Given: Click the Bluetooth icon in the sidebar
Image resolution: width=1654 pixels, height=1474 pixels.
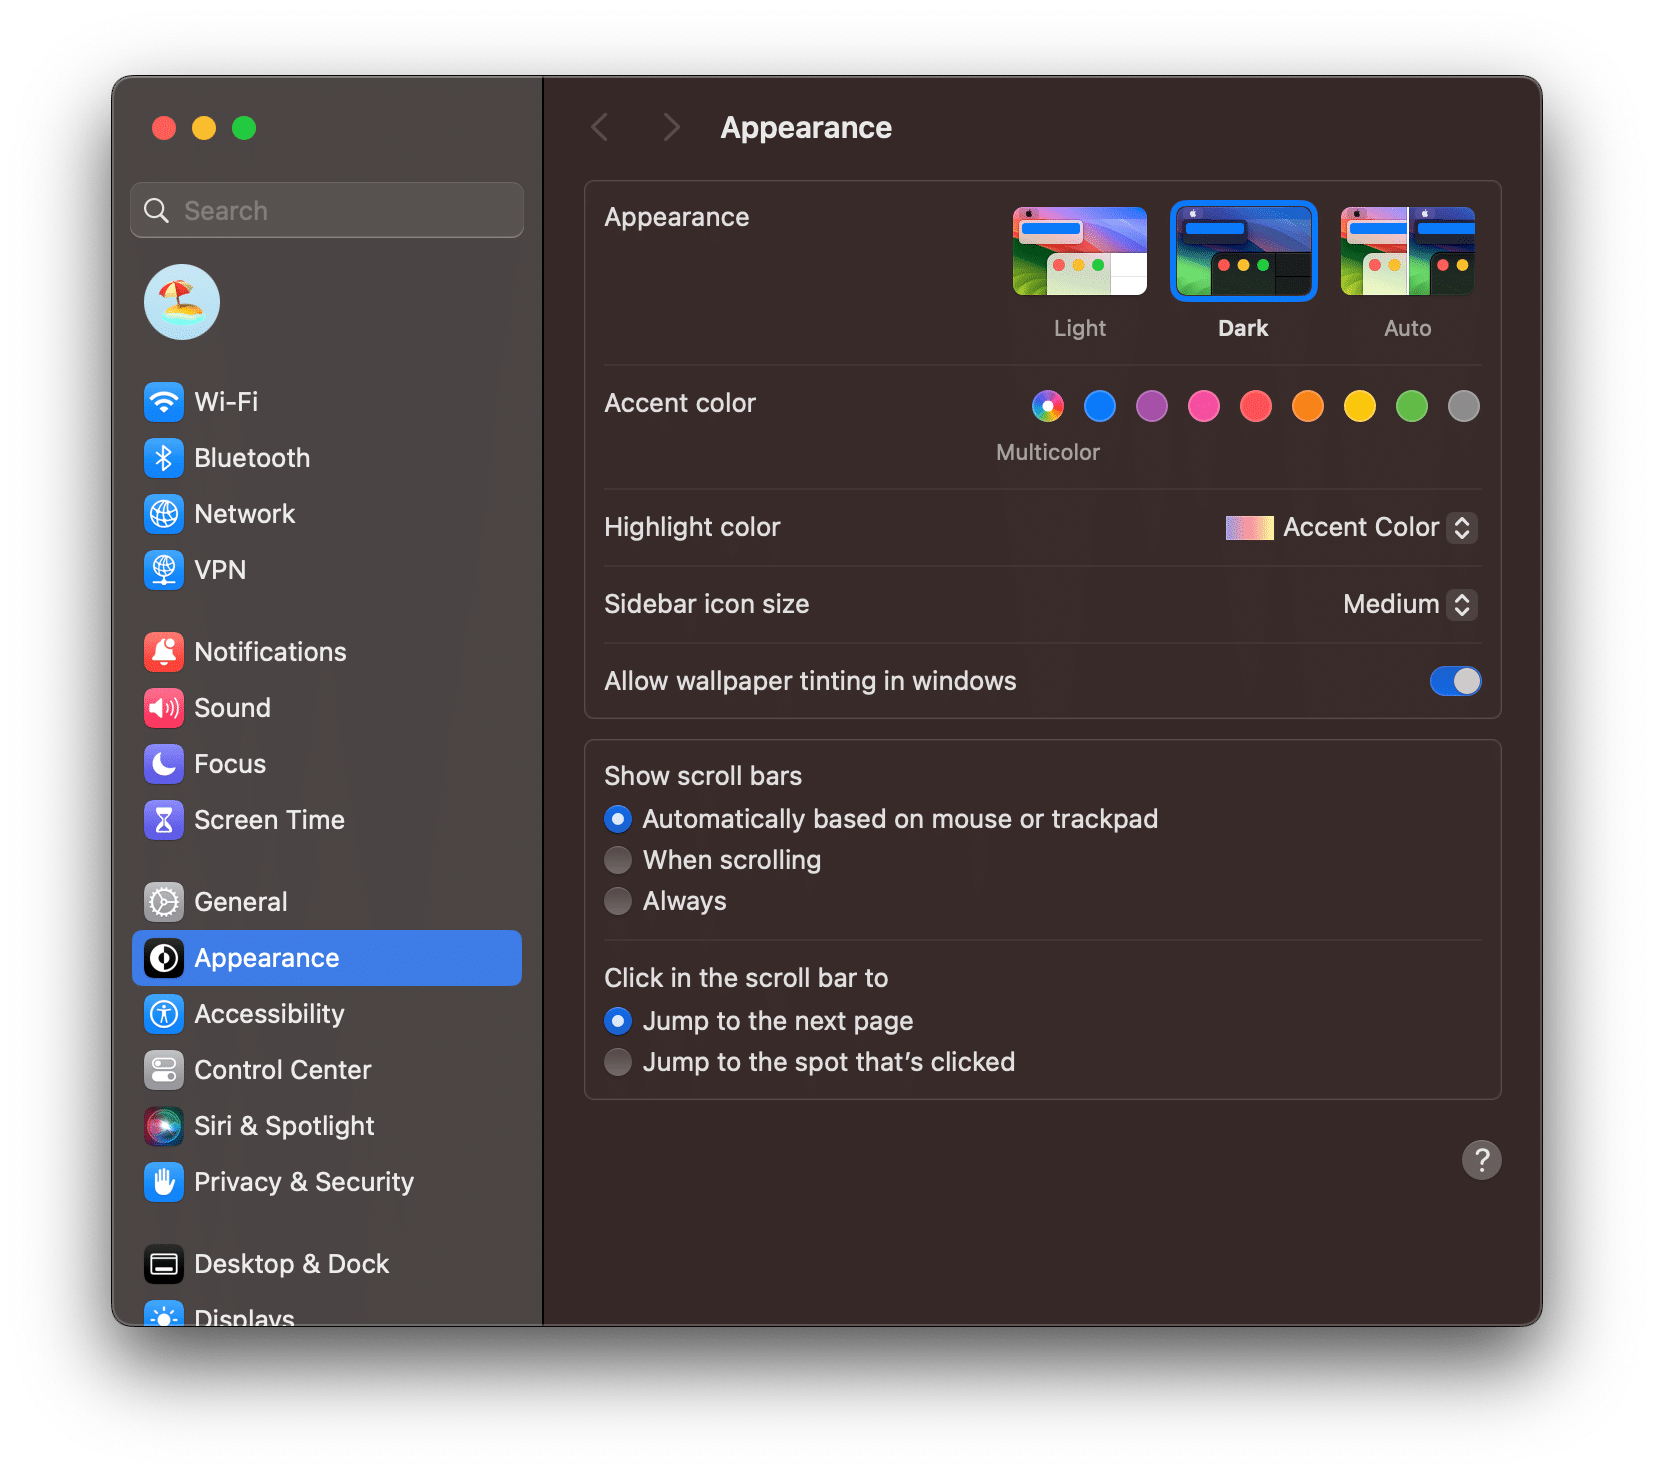Looking at the screenshot, I should (164, 458).
